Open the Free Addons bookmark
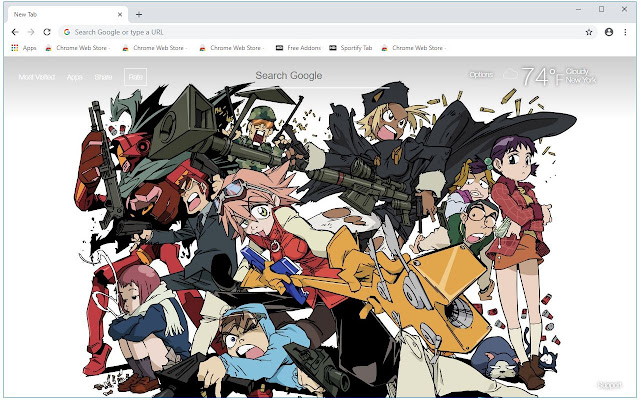Screen dimensions: 640x400 coord(298,48)
